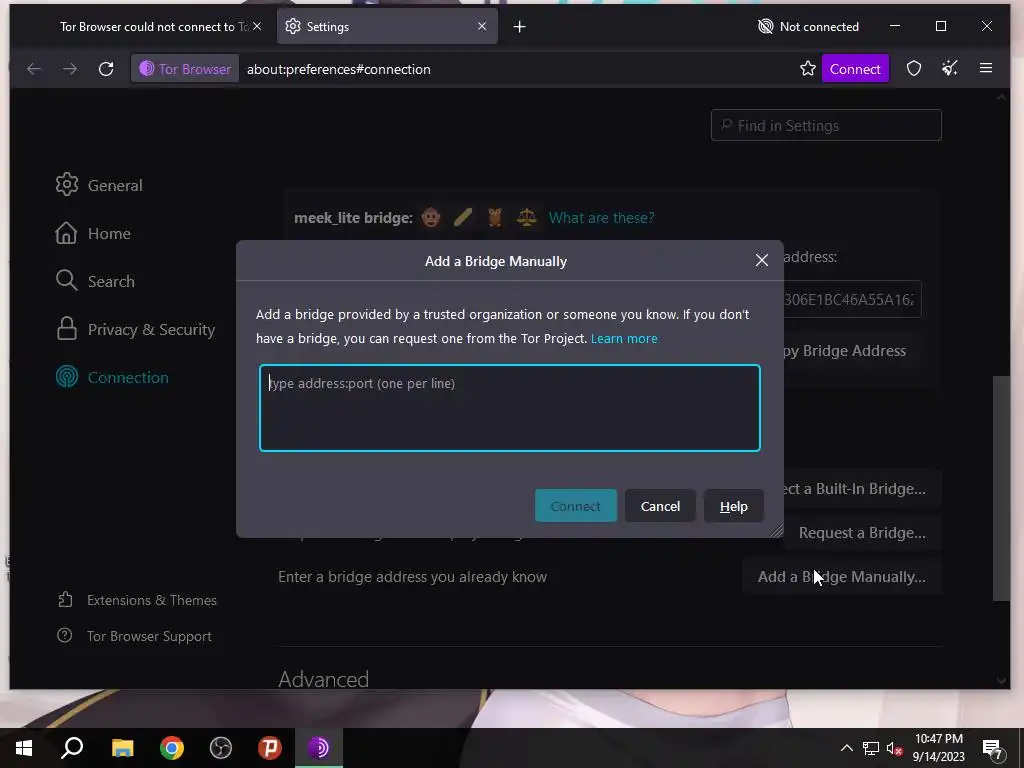1024x768 pixels.
Task: Open Help from the bridge dialog
Action: [733, 506]
